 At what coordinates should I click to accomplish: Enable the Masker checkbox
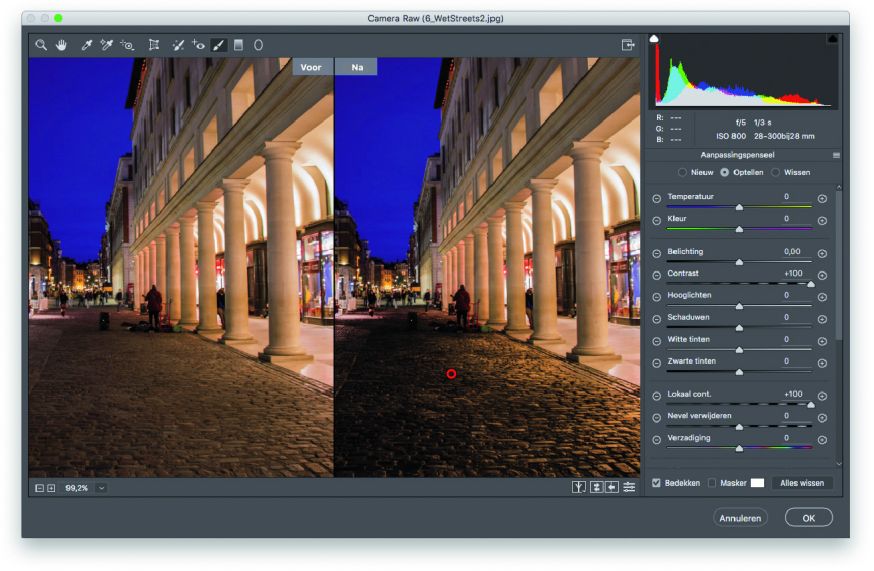click(712, 483)
